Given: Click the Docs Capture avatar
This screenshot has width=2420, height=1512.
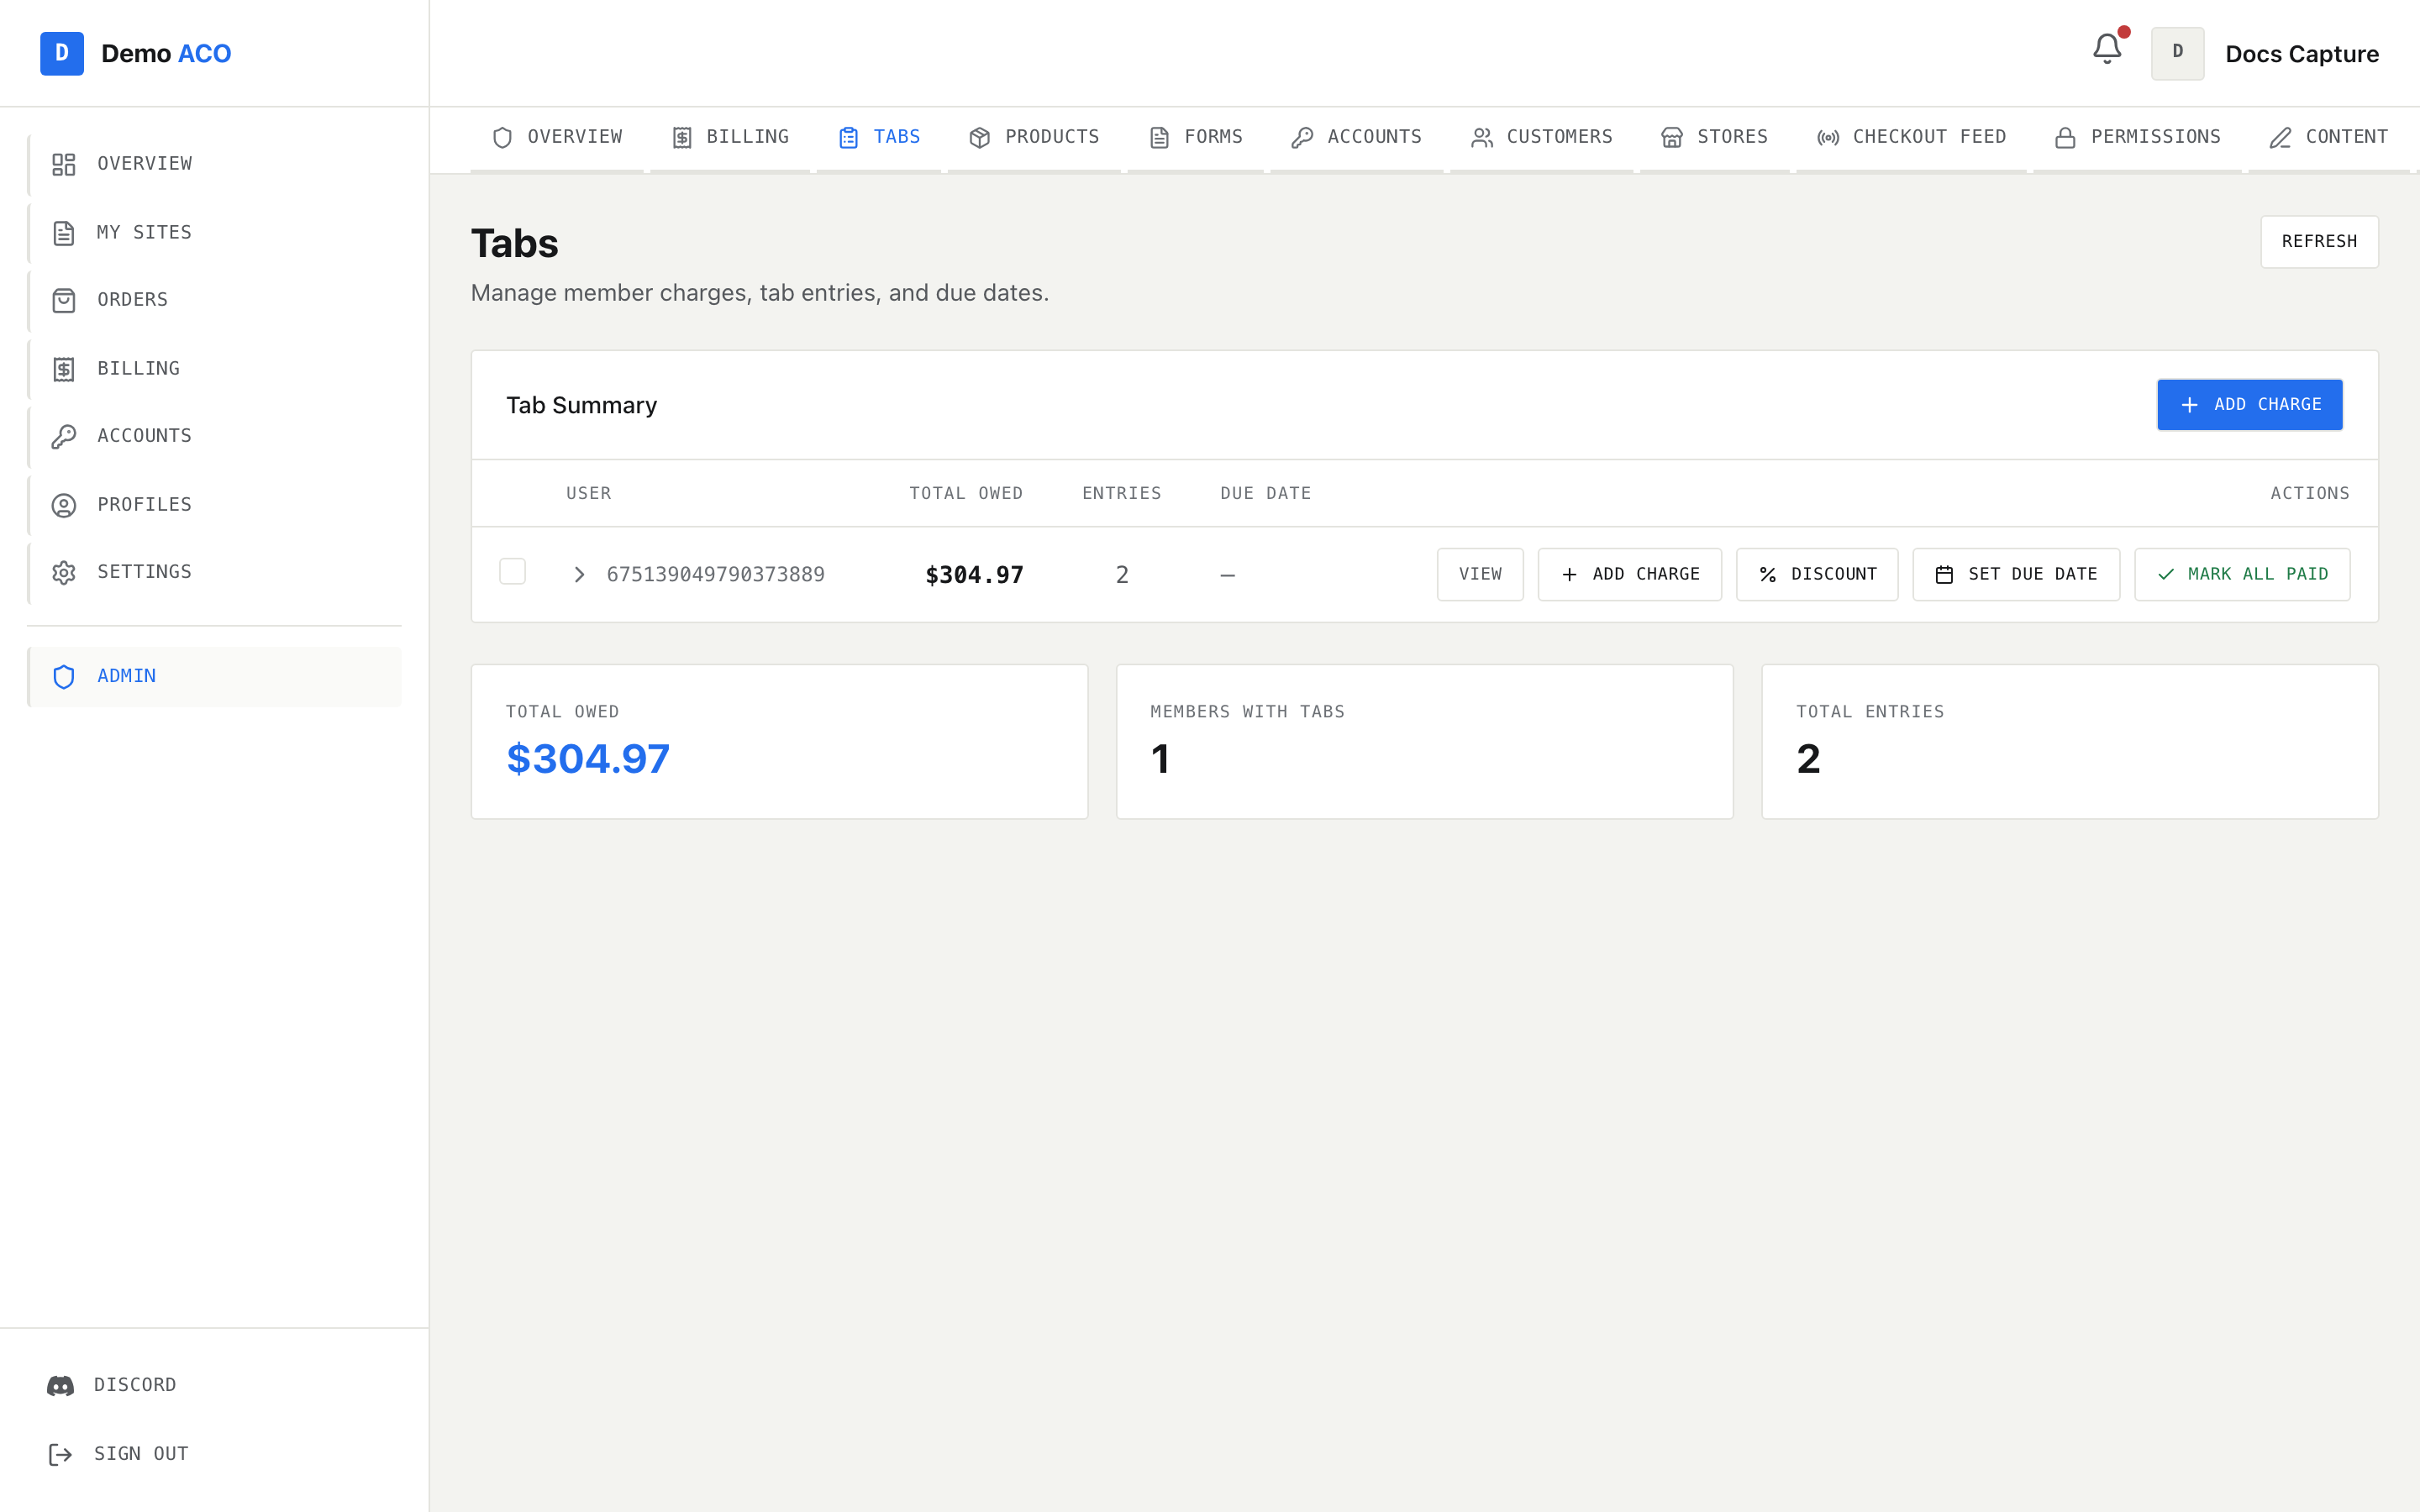Looking at the screenshot, I should click(2177, 53).
